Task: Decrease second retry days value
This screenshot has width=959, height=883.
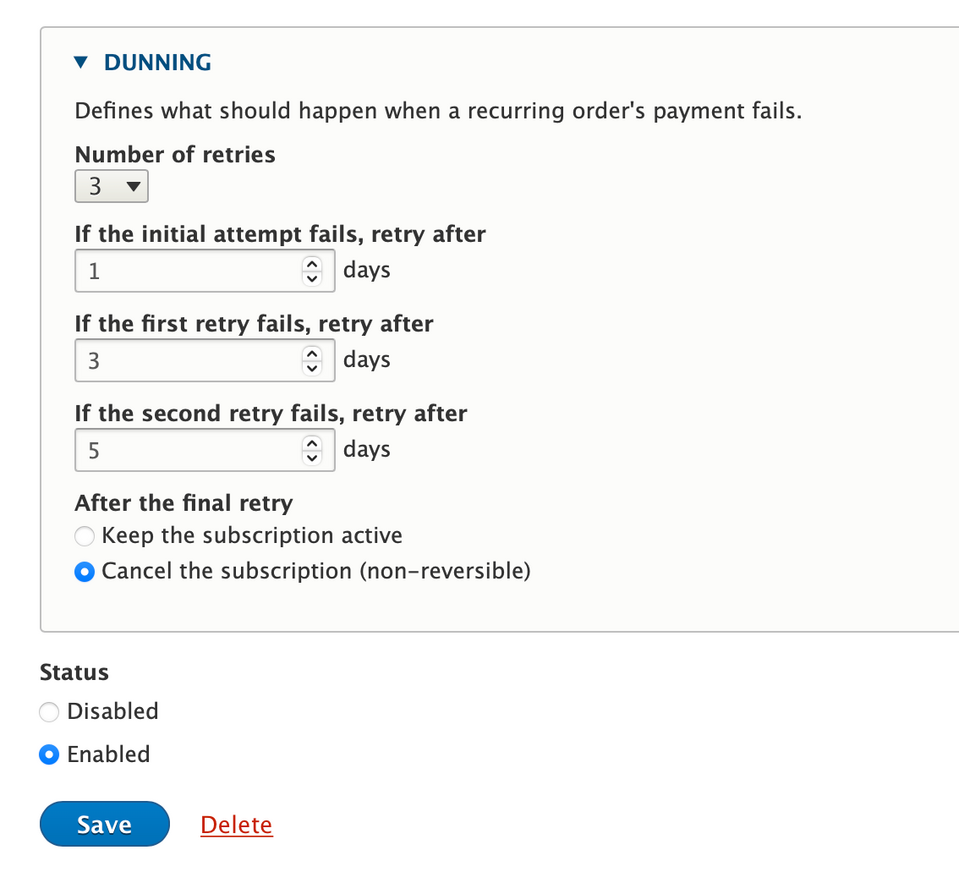Action: click(x=312, y=458)
